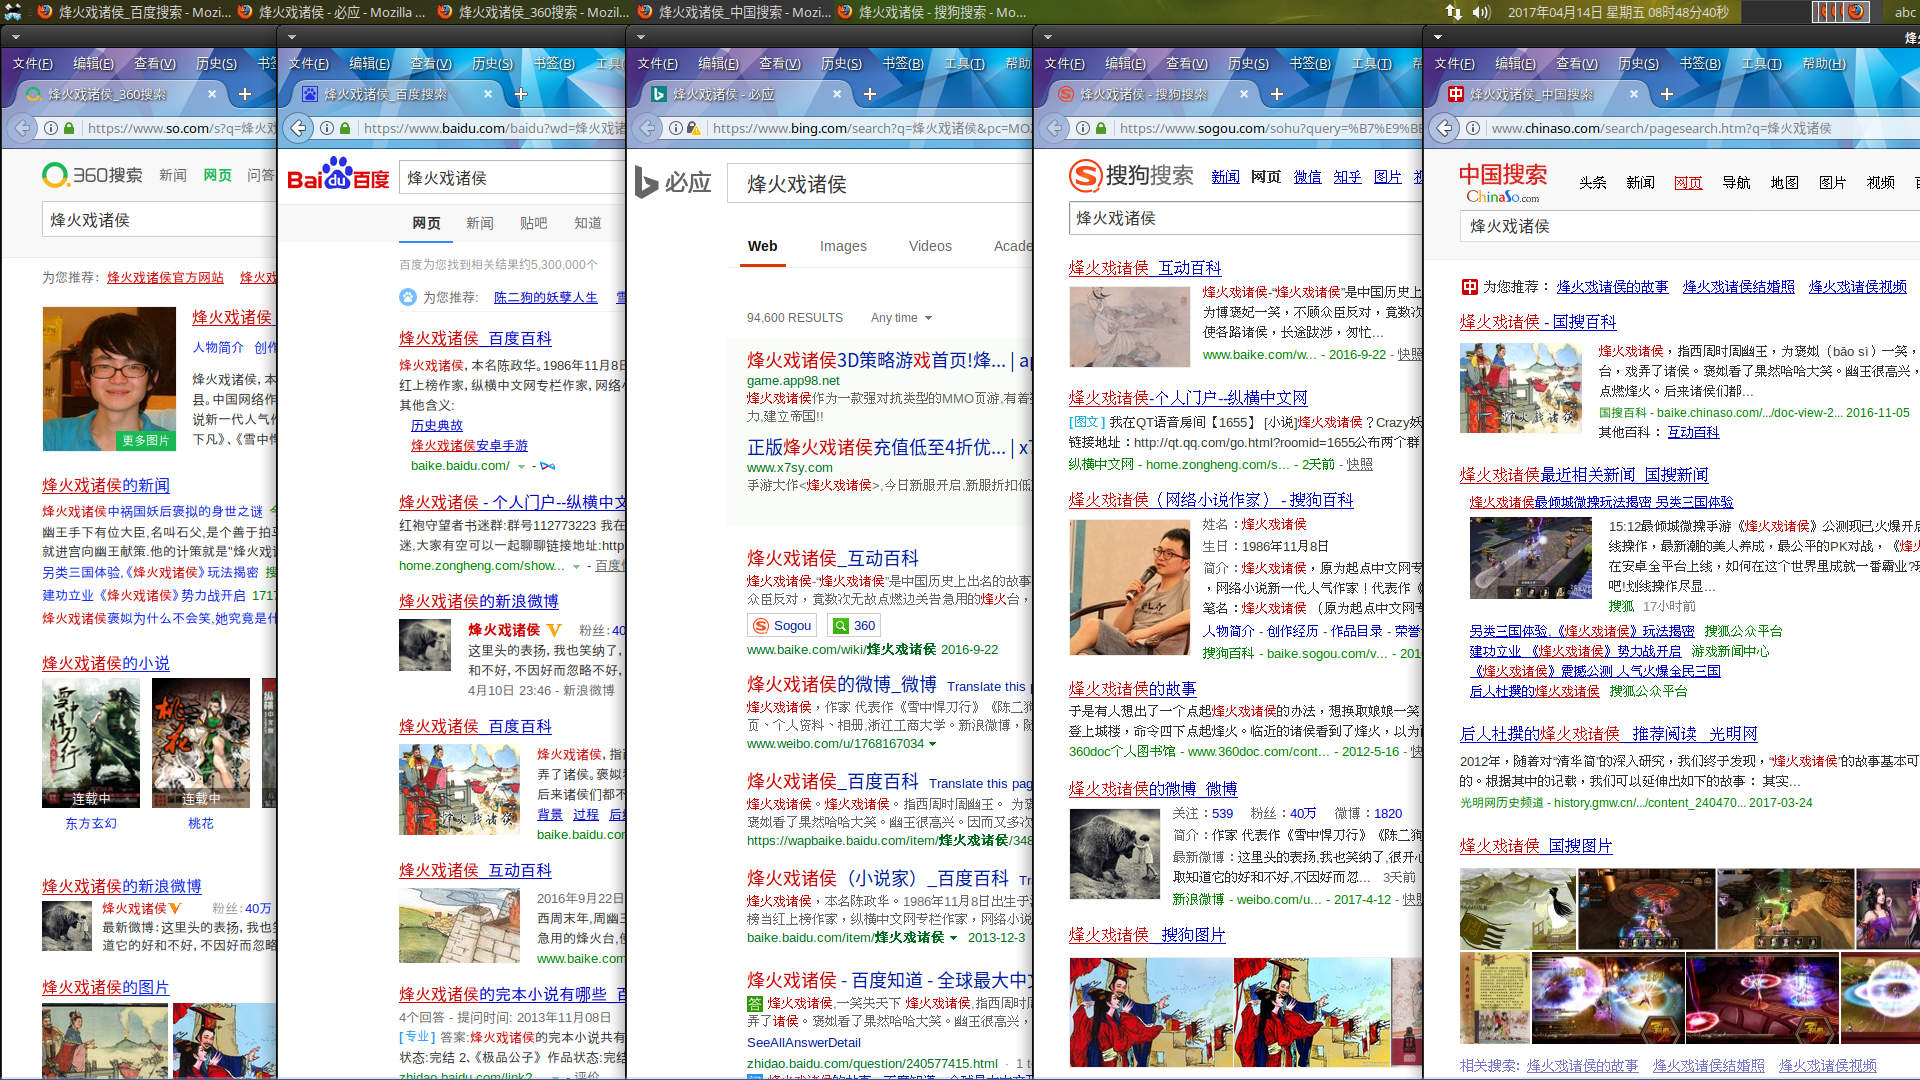Open 知乎 category in Sogou
Image resolution: width=1920 pixels, height=1080 pixels.
[x=1347, y=177]
